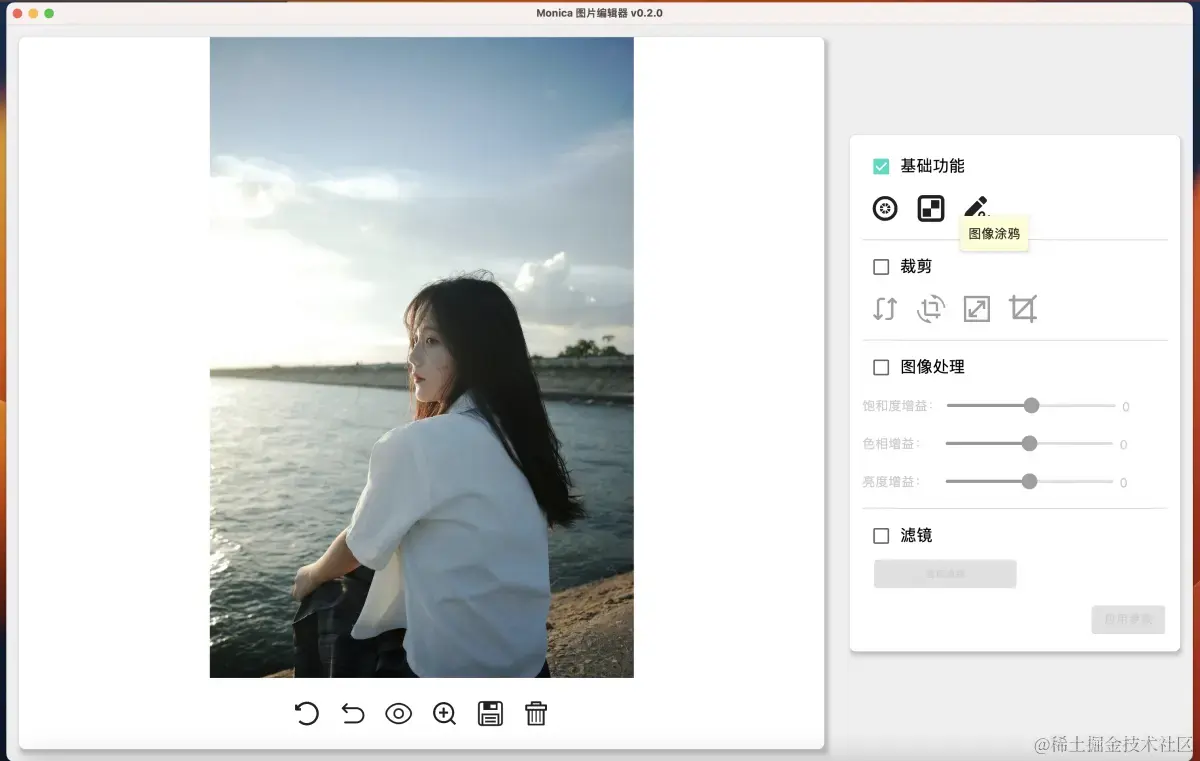The height and width of the screenshot is (761, 1200).
Task: Click the undo arrow icon below photo
Action: (353, 713)
